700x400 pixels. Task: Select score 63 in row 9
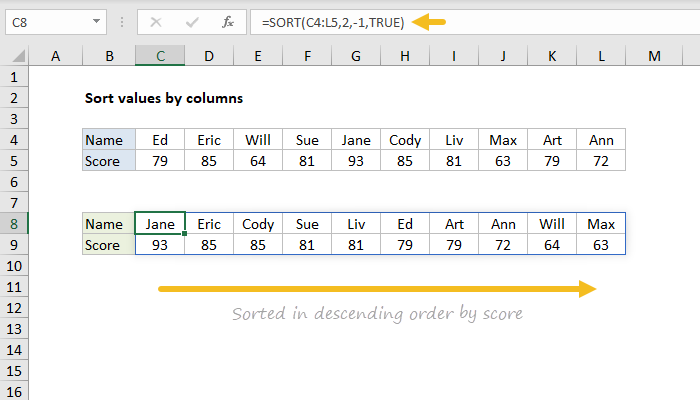coord(601,245)
